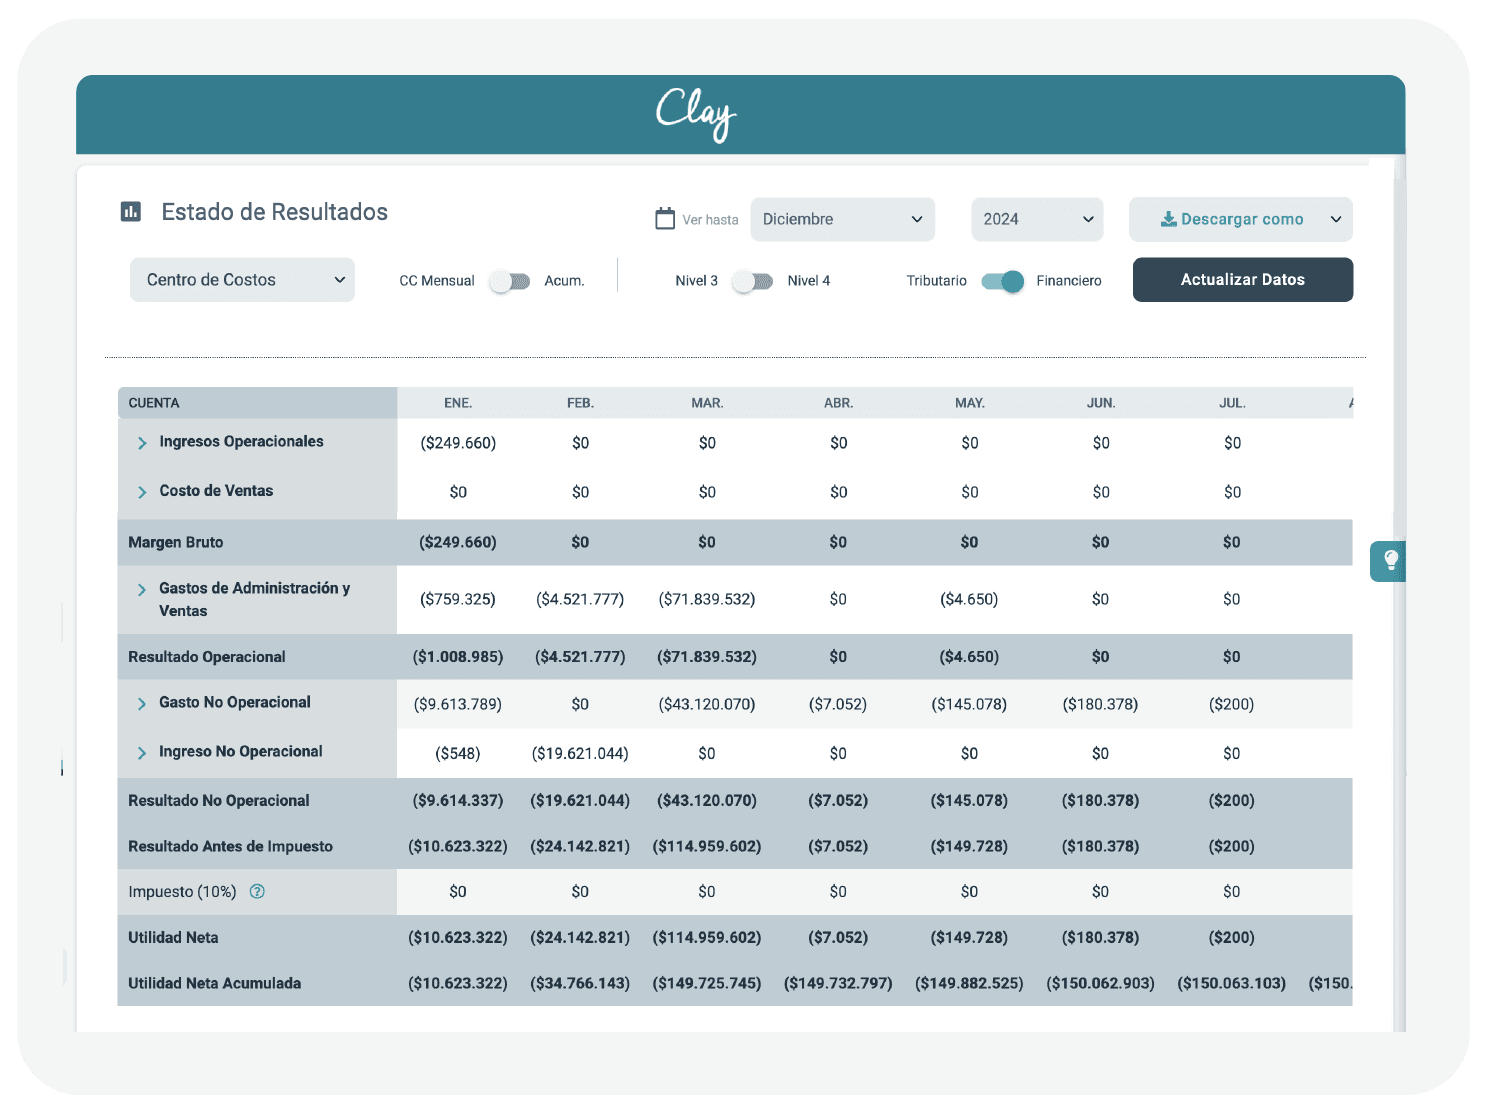The image size is (1495, 1111).
Task: Open the 2024 year dropdown
Action: (x=1037, y=219)
